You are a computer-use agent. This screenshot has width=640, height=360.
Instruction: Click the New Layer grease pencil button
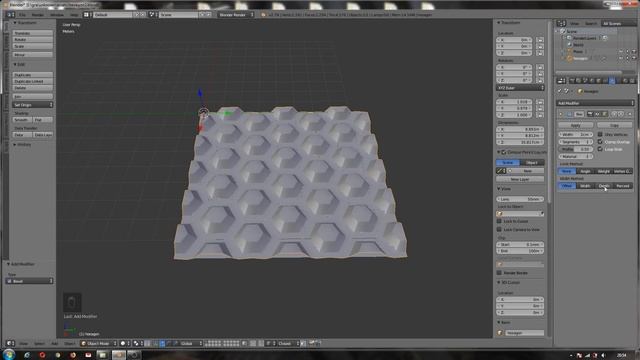520,179
